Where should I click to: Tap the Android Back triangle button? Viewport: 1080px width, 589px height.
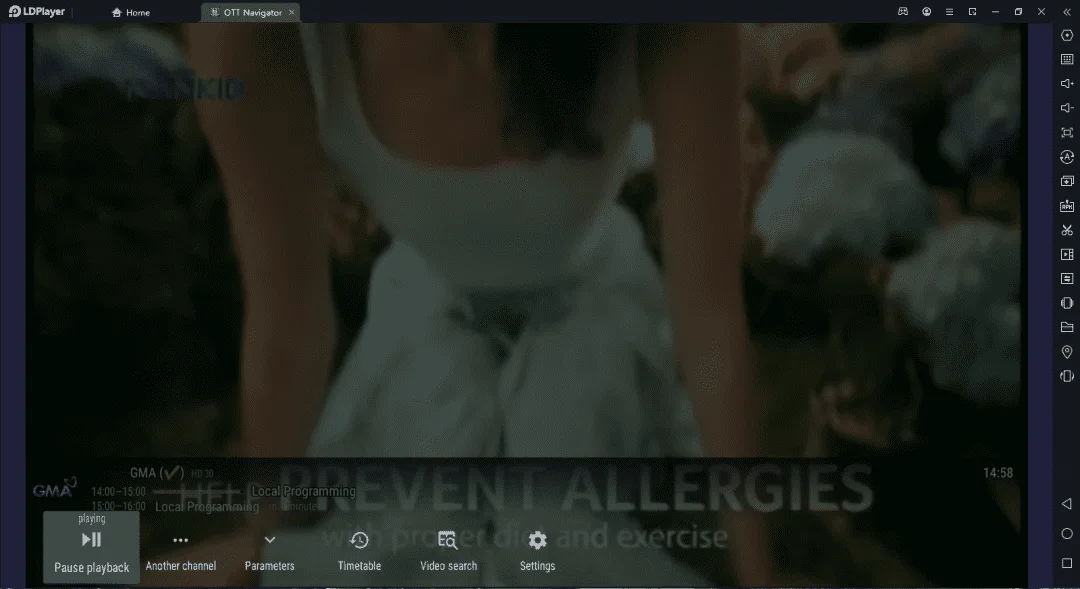1067,504
